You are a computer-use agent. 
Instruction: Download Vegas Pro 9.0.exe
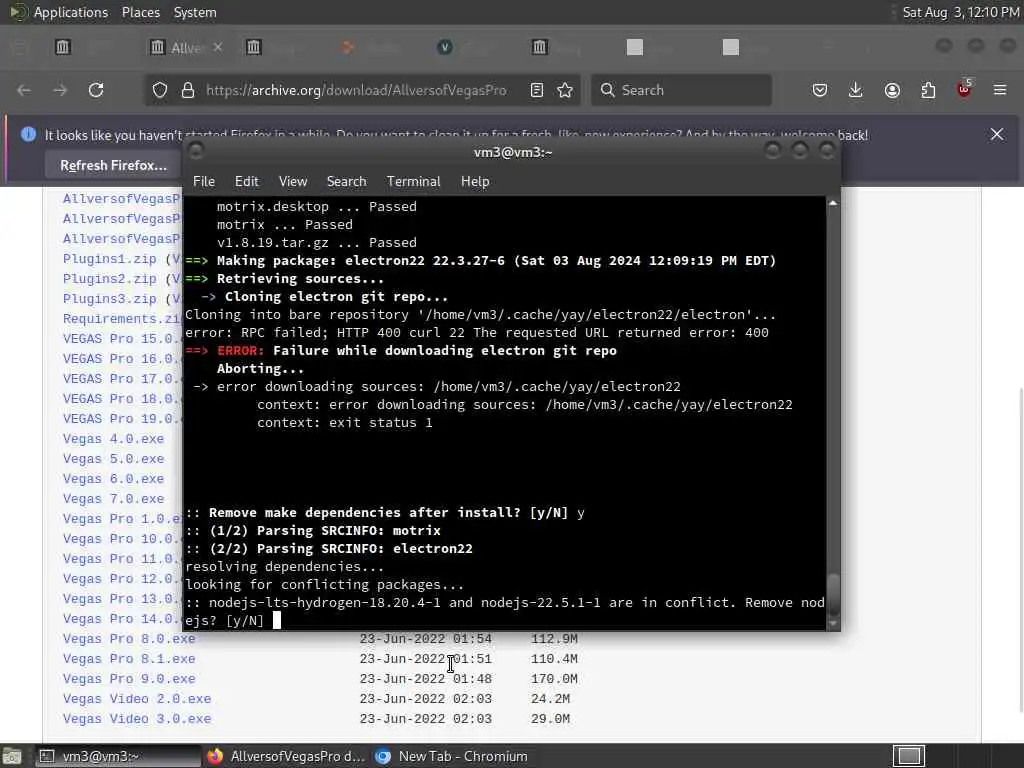pos(129,679)
